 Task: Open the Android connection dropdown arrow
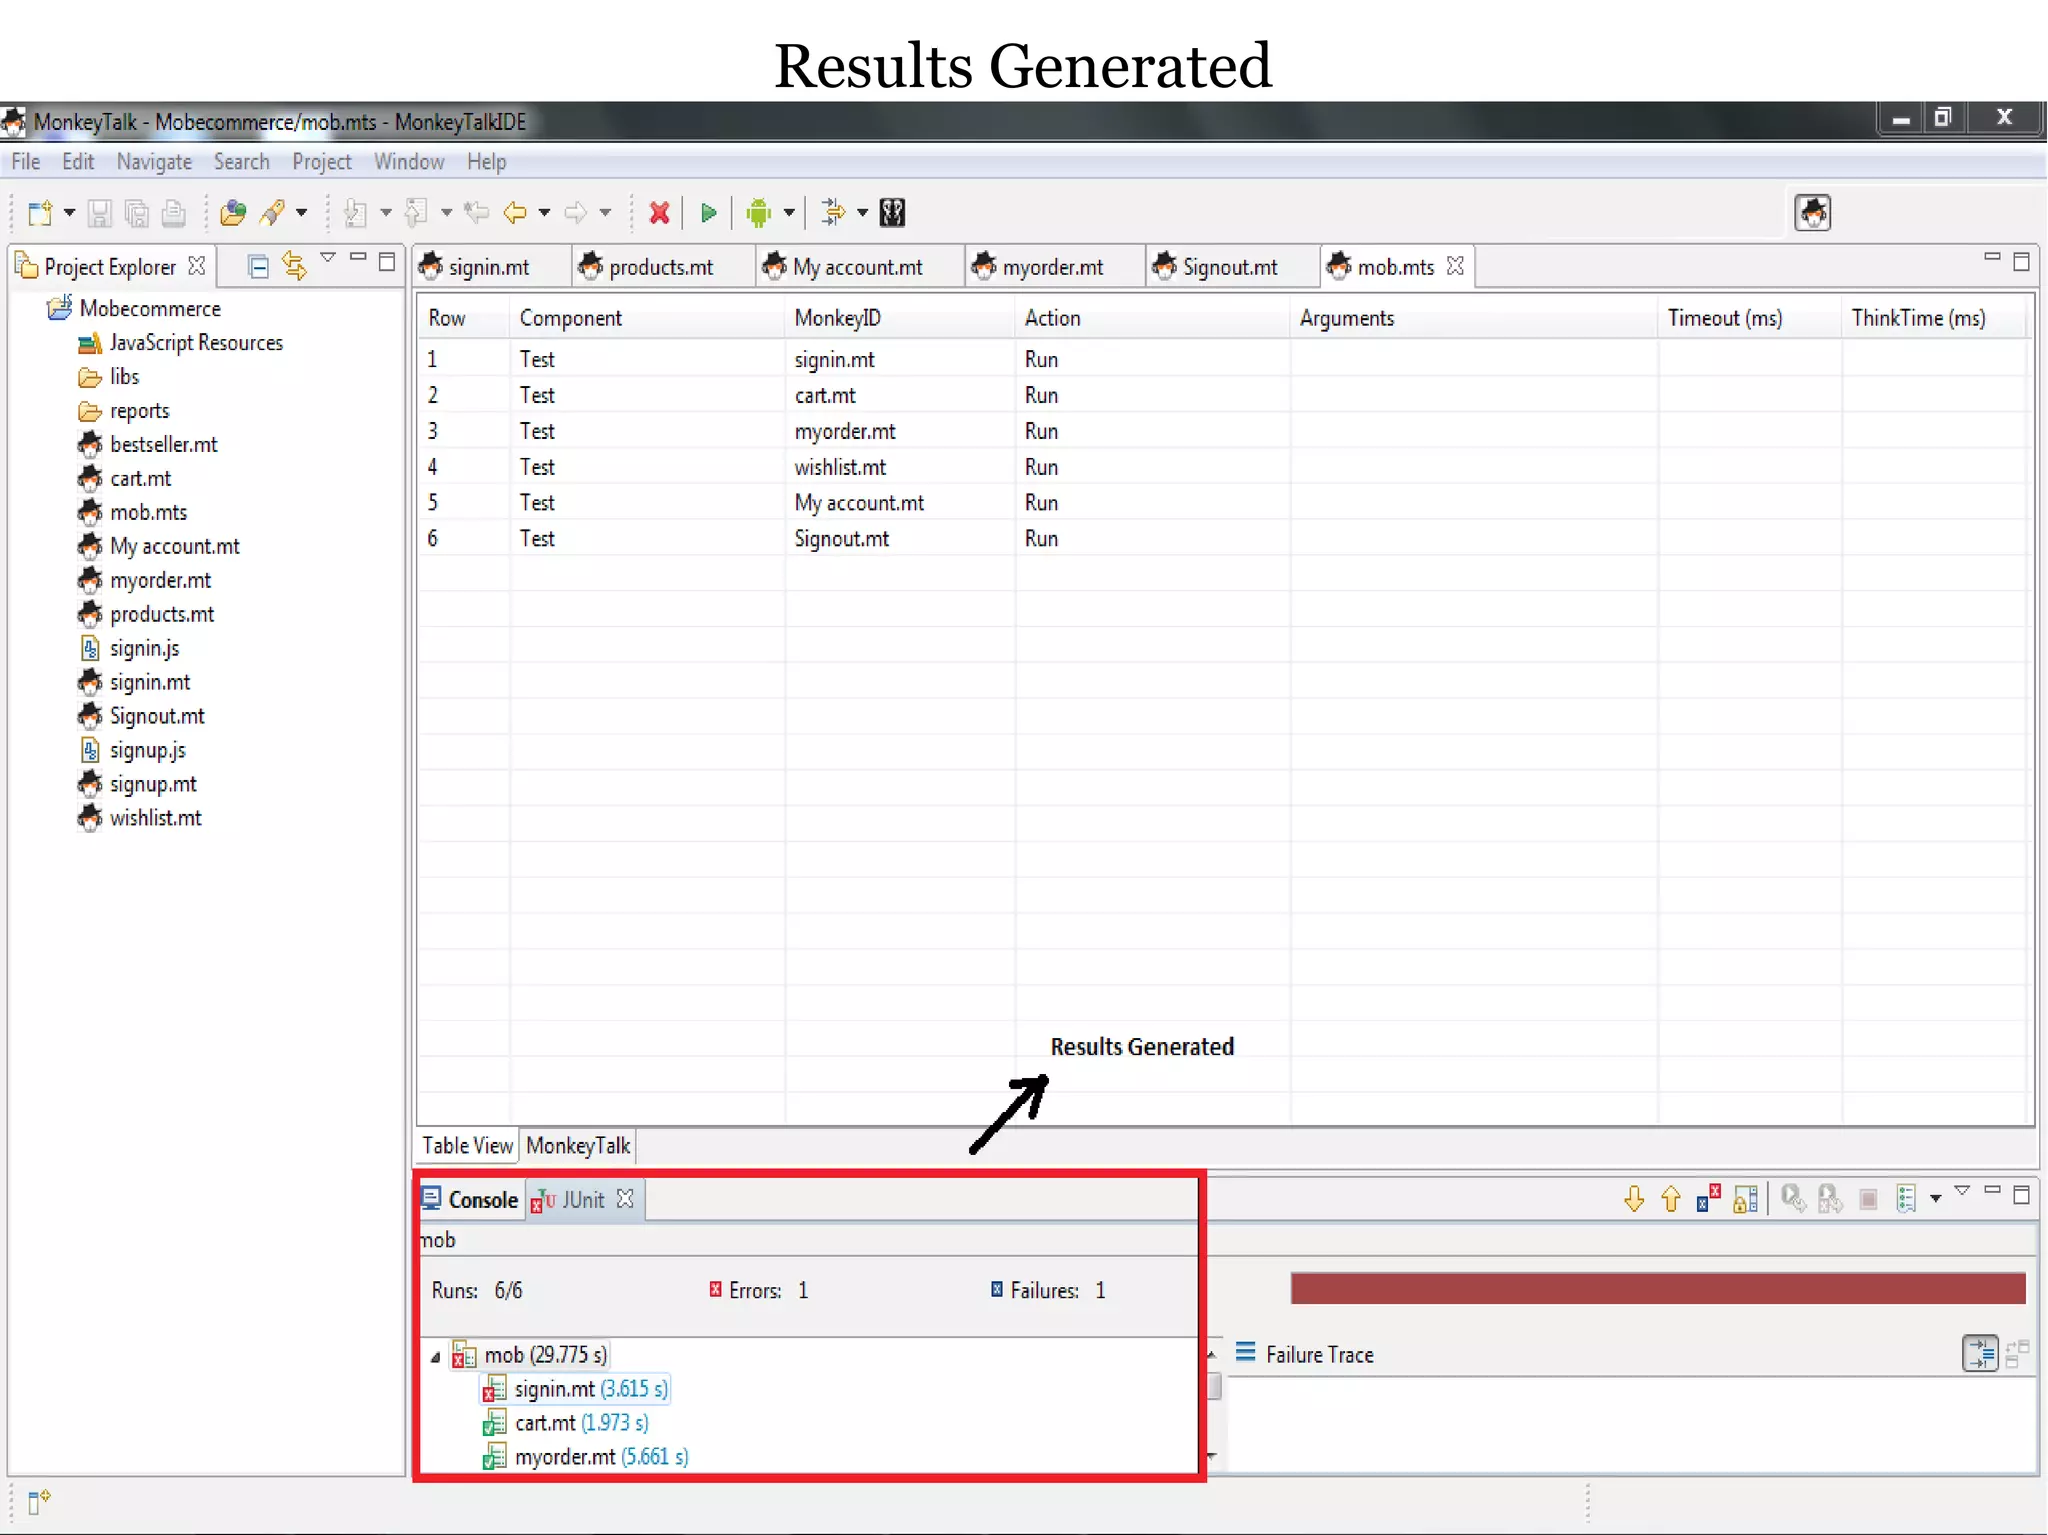point(789,213)
